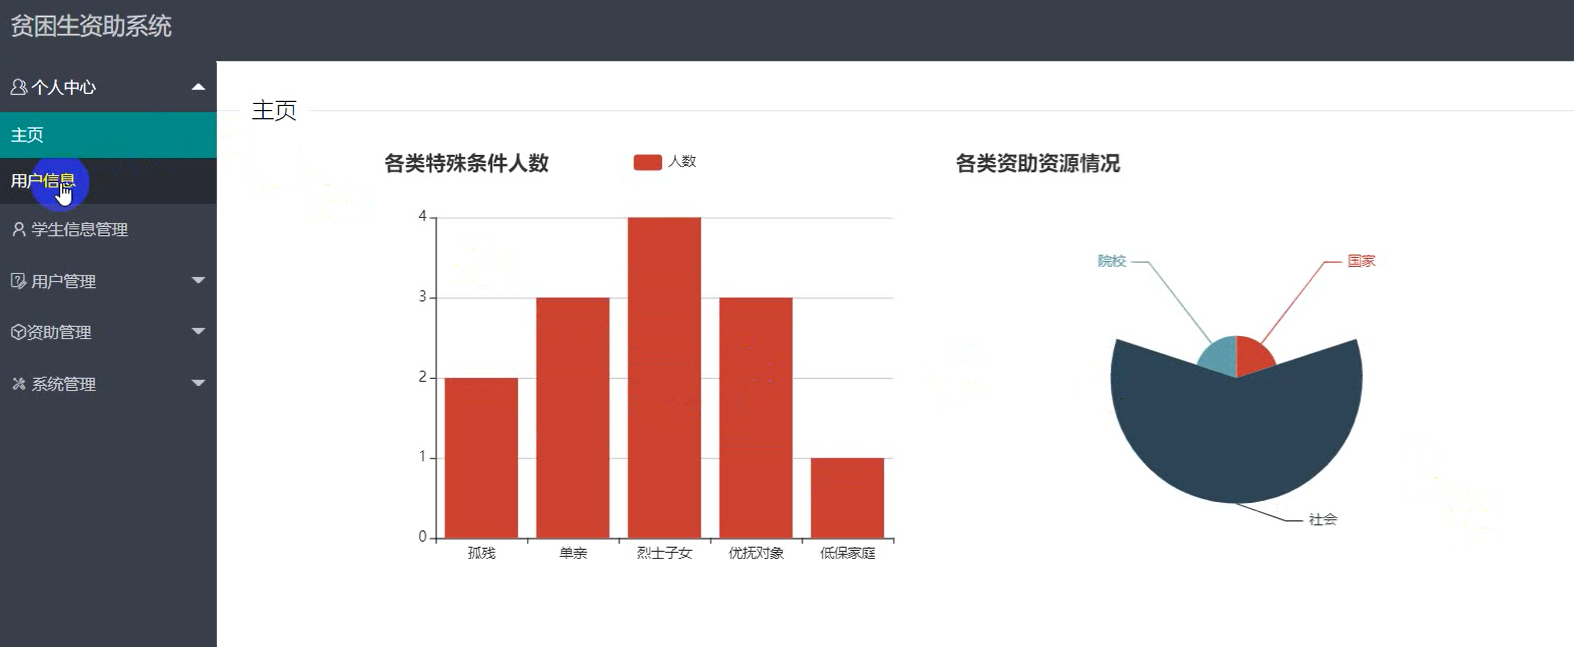Select the 主页 menu item
This screenshot has width=1574, height=647.
[108, 135]
